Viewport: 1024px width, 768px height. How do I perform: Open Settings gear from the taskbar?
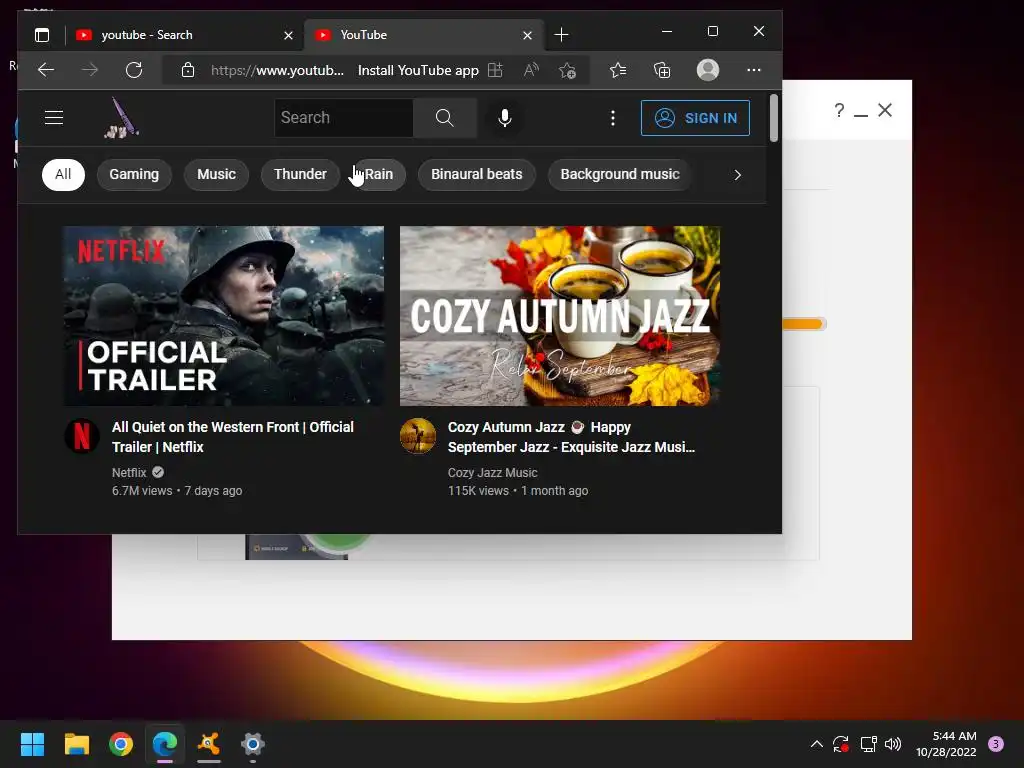(x=253, y=744)
